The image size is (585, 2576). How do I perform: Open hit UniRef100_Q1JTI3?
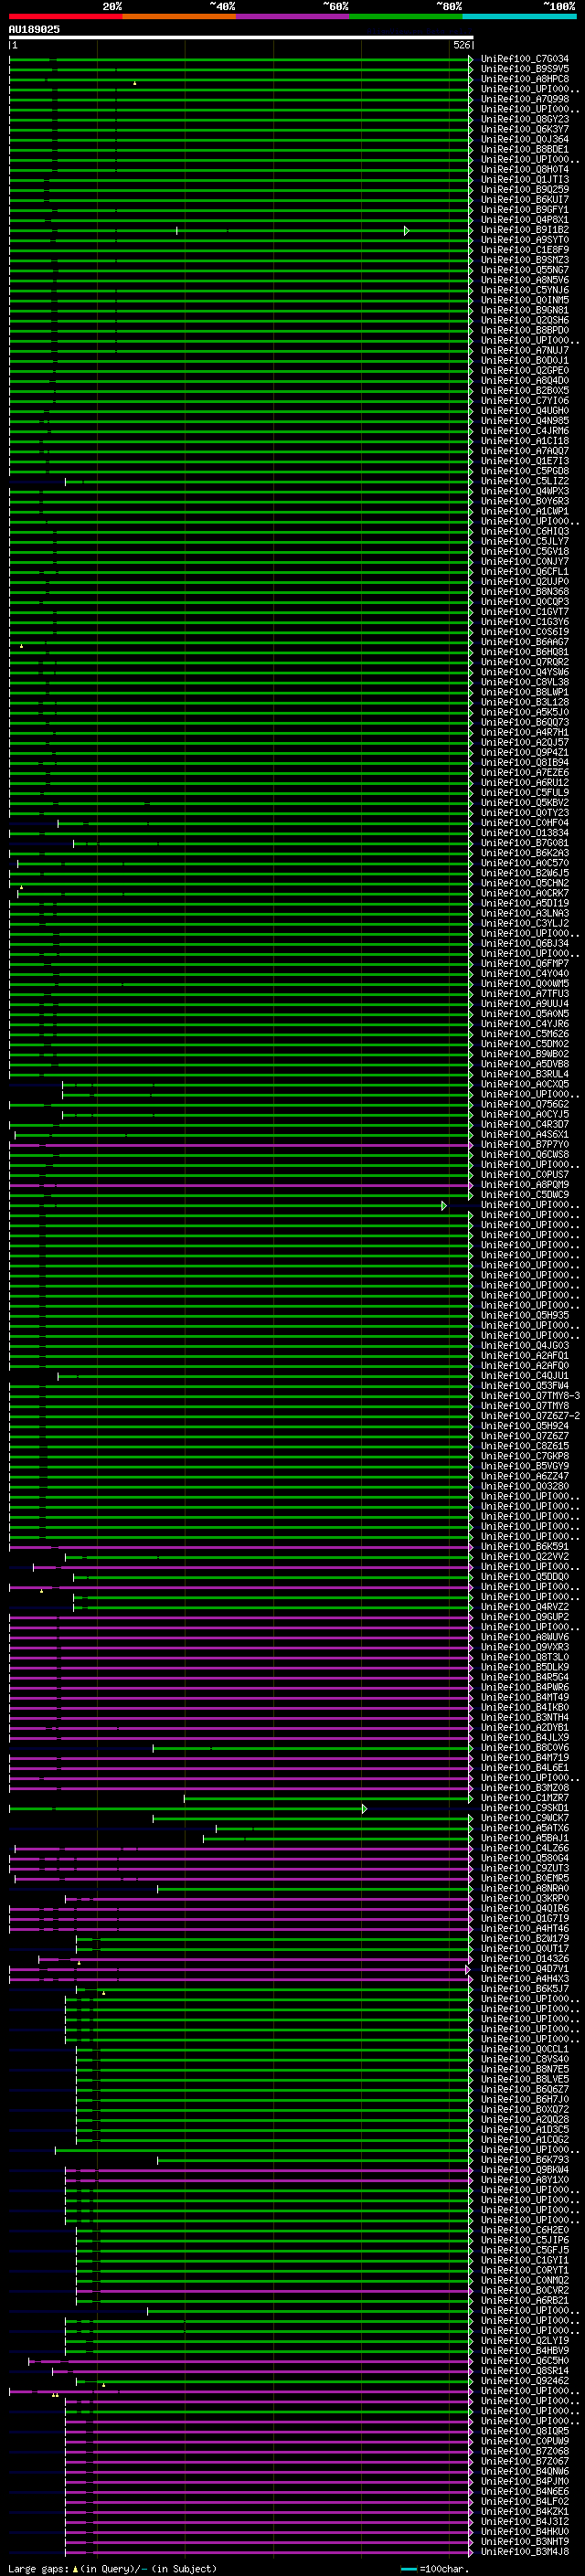click(x=525, y=180)
